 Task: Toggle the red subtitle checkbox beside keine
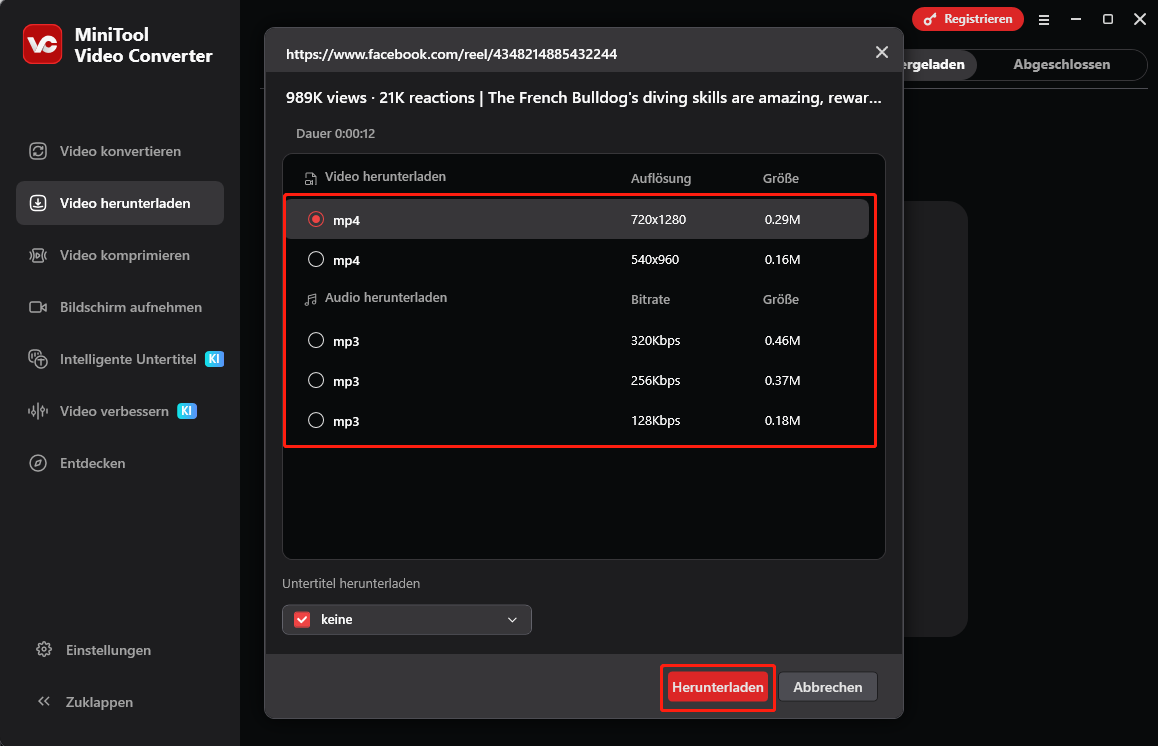pos(302,619)
